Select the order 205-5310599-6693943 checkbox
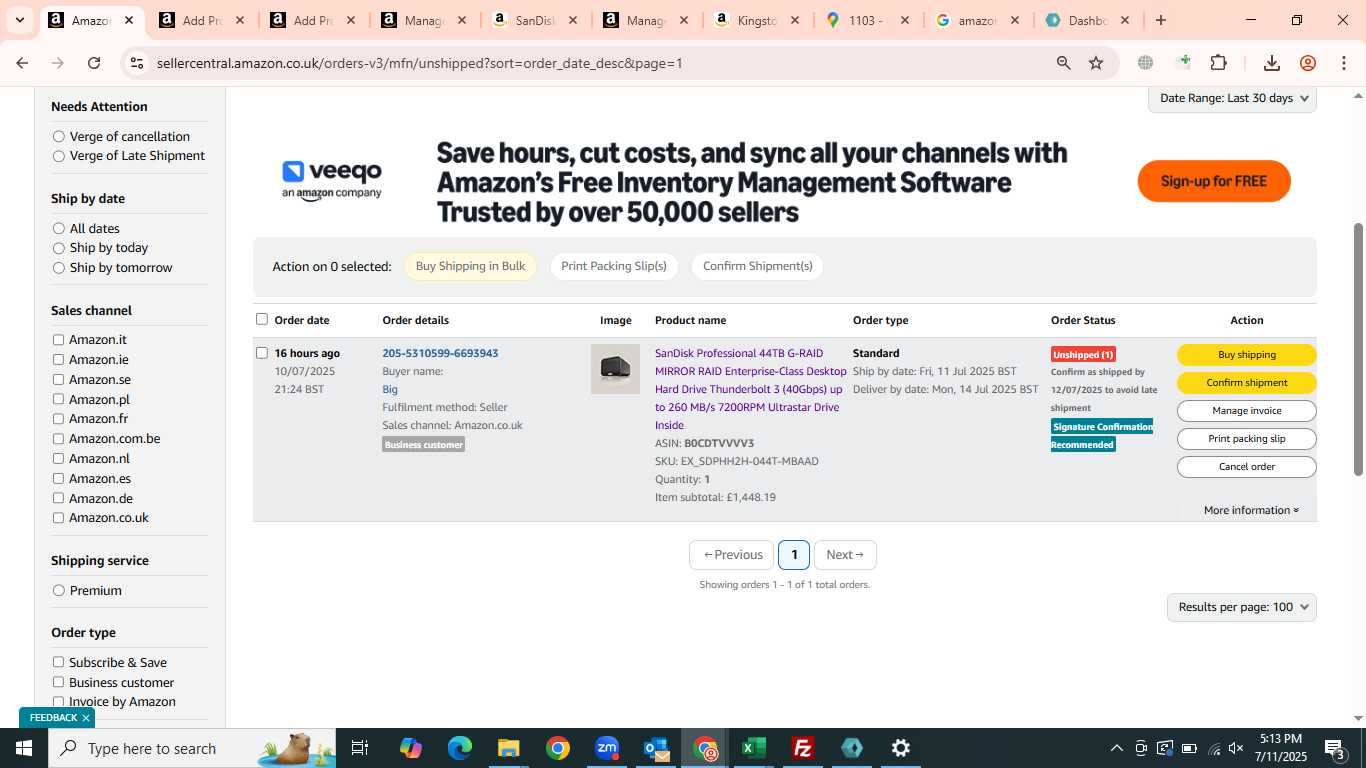Viewport: 1366px width, 768px height. click(x=262, y=353)
